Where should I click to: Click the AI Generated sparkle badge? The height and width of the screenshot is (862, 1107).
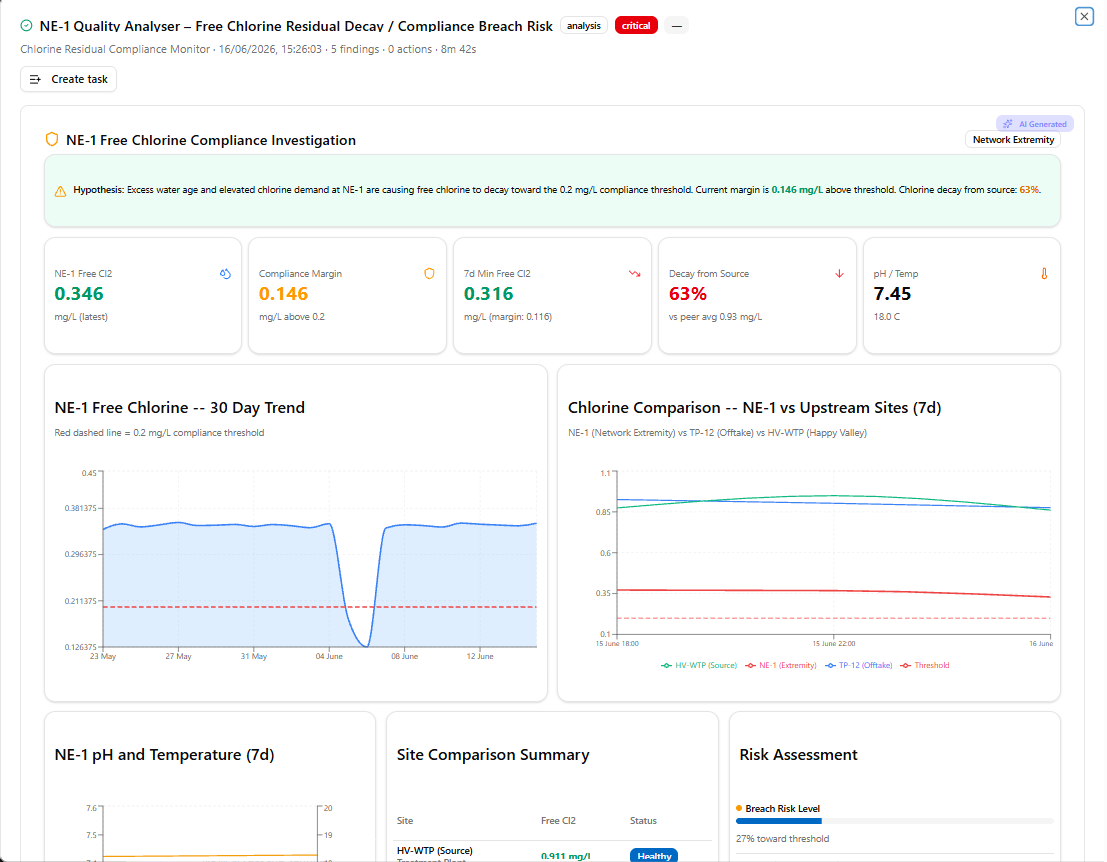(x=1035, y=124)
